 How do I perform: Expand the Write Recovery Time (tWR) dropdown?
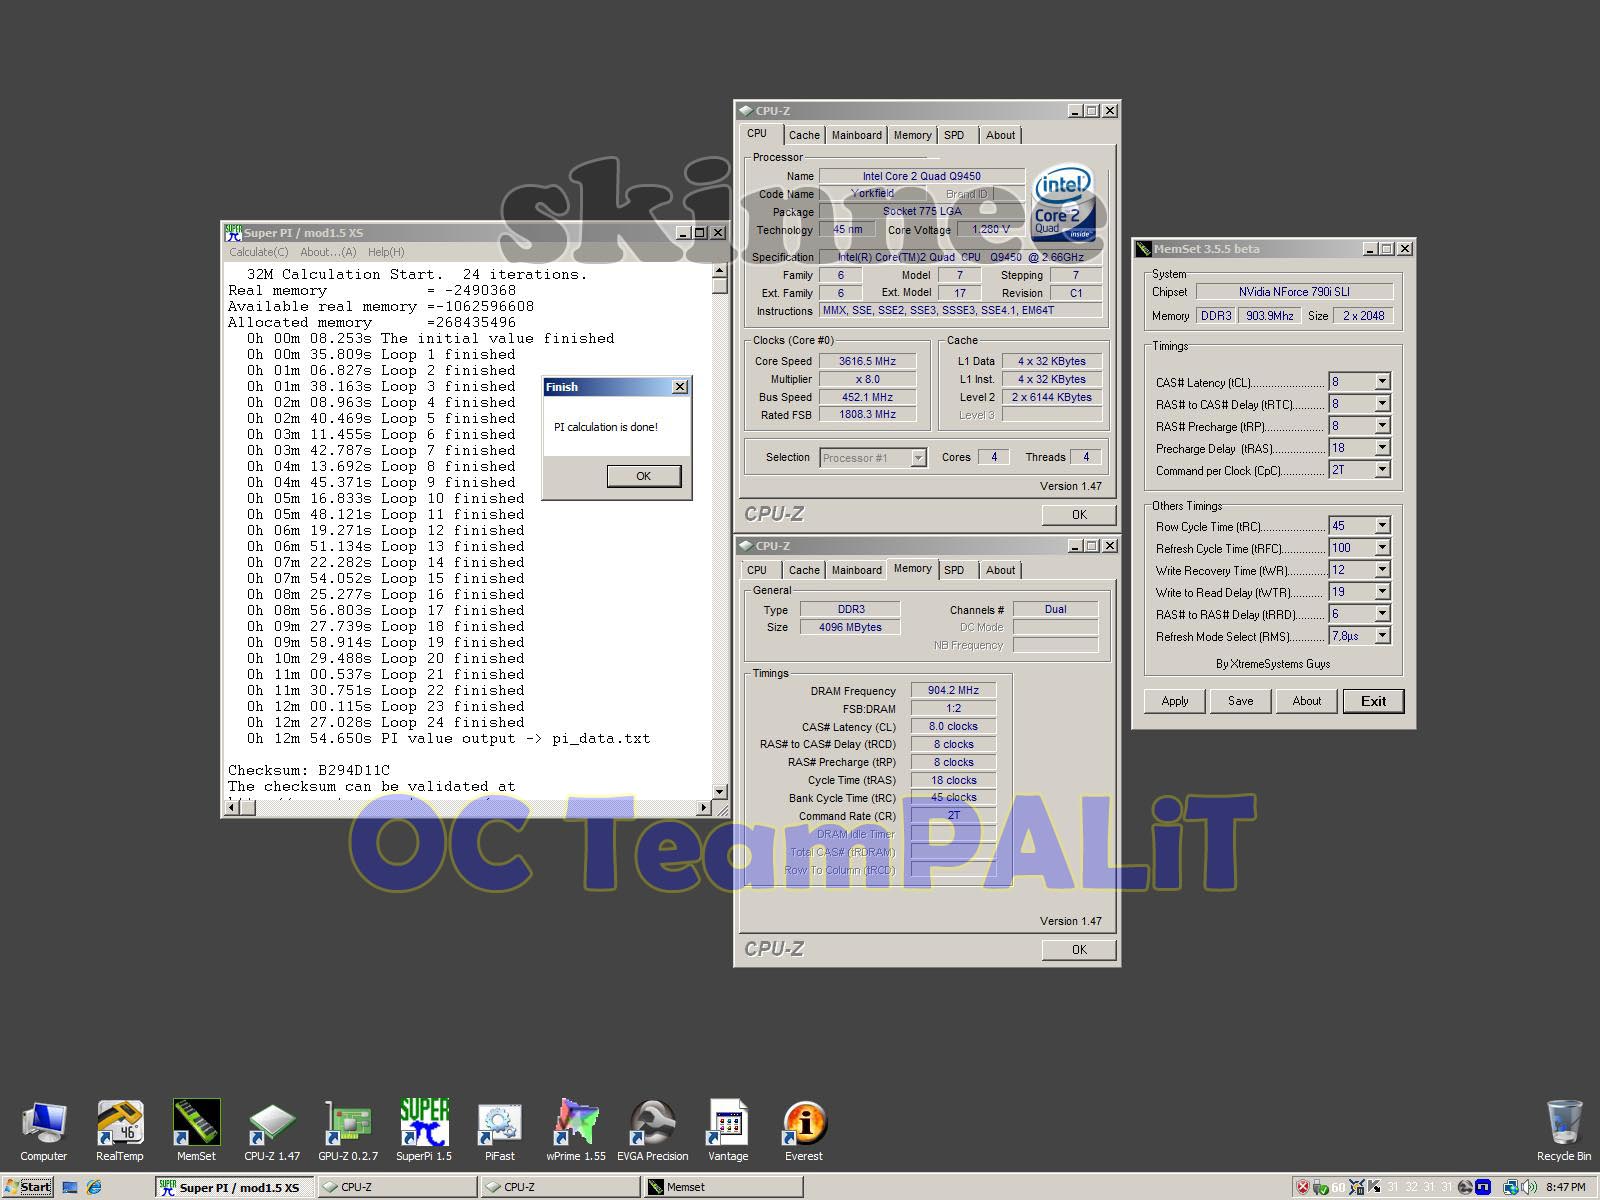point(1382,570)
